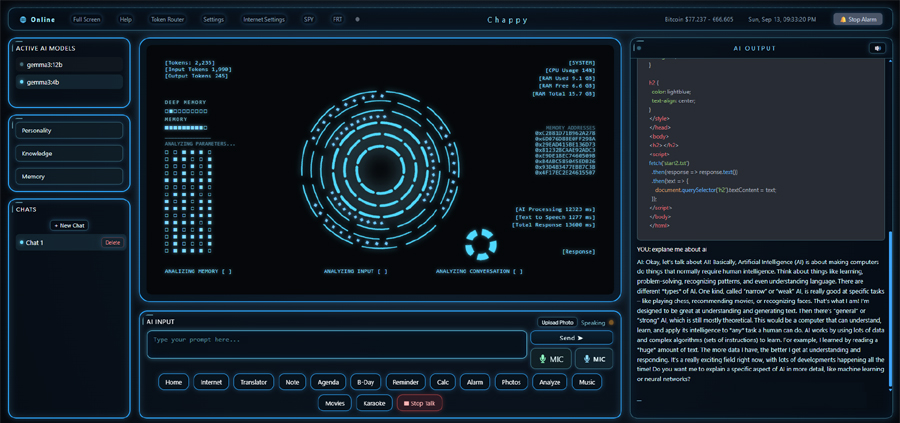Screen dimensions: 900x423
Task: Select the gemma3:12b model
Action: pos(69,64)
